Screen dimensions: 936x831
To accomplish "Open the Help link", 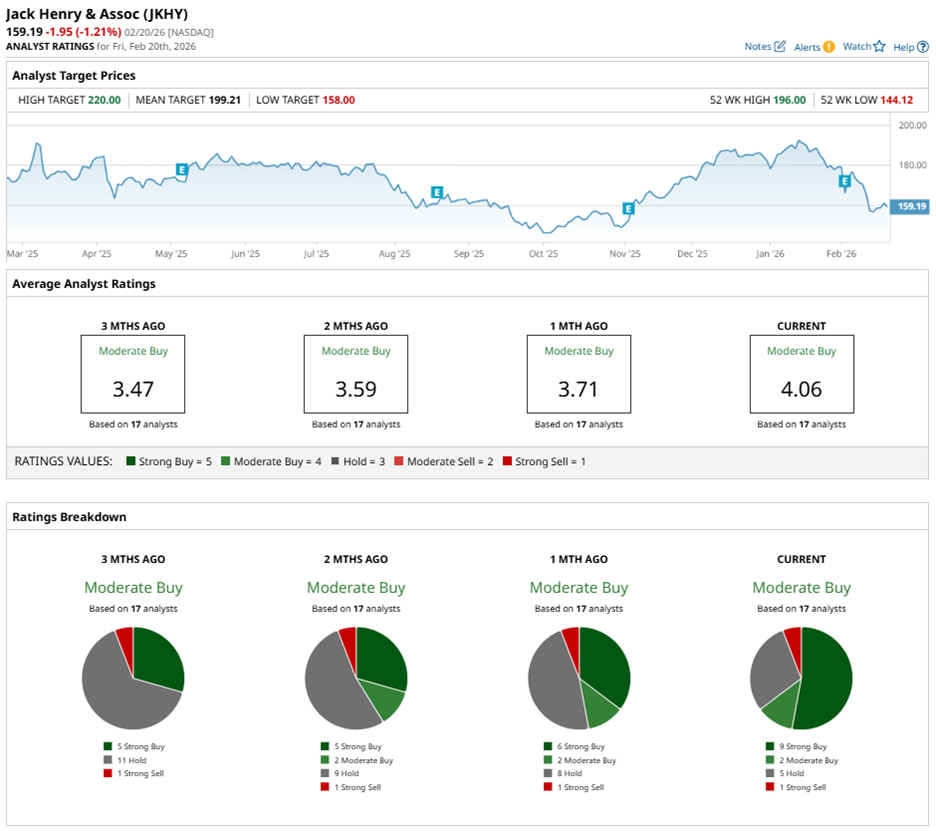I will pos(903,47).
